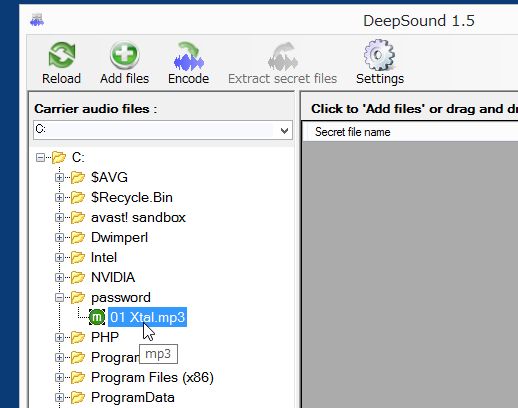The image size is (518, 408).
Task: Select the password folder label
Action: pyautogui.click(x=121, y=297)
